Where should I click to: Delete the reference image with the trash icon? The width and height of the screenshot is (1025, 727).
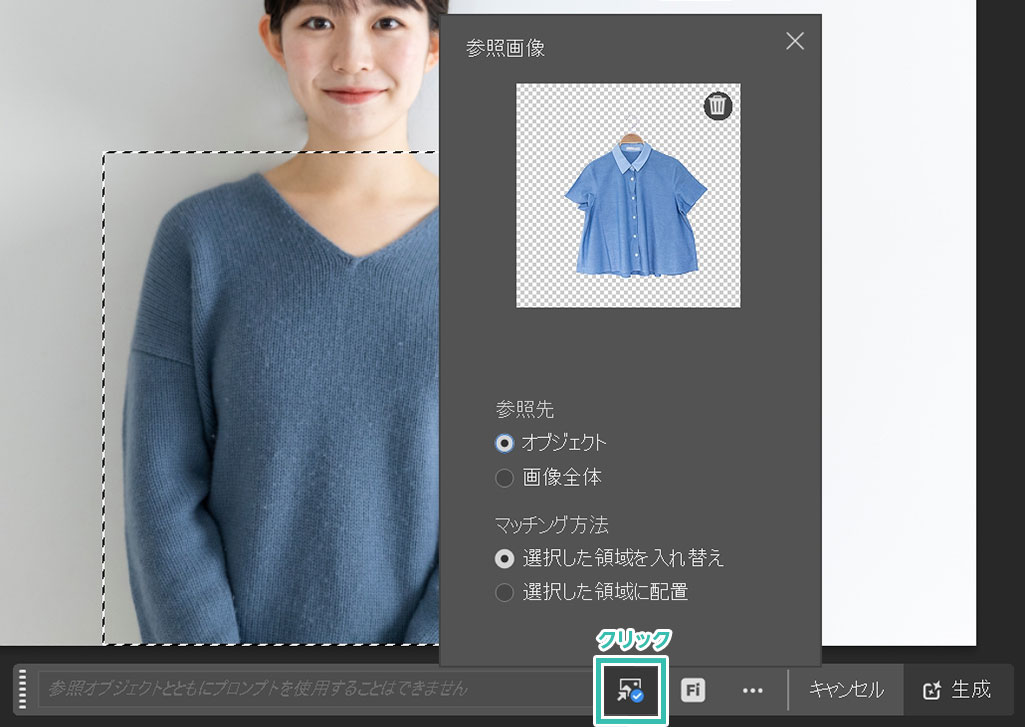point(718,106)
